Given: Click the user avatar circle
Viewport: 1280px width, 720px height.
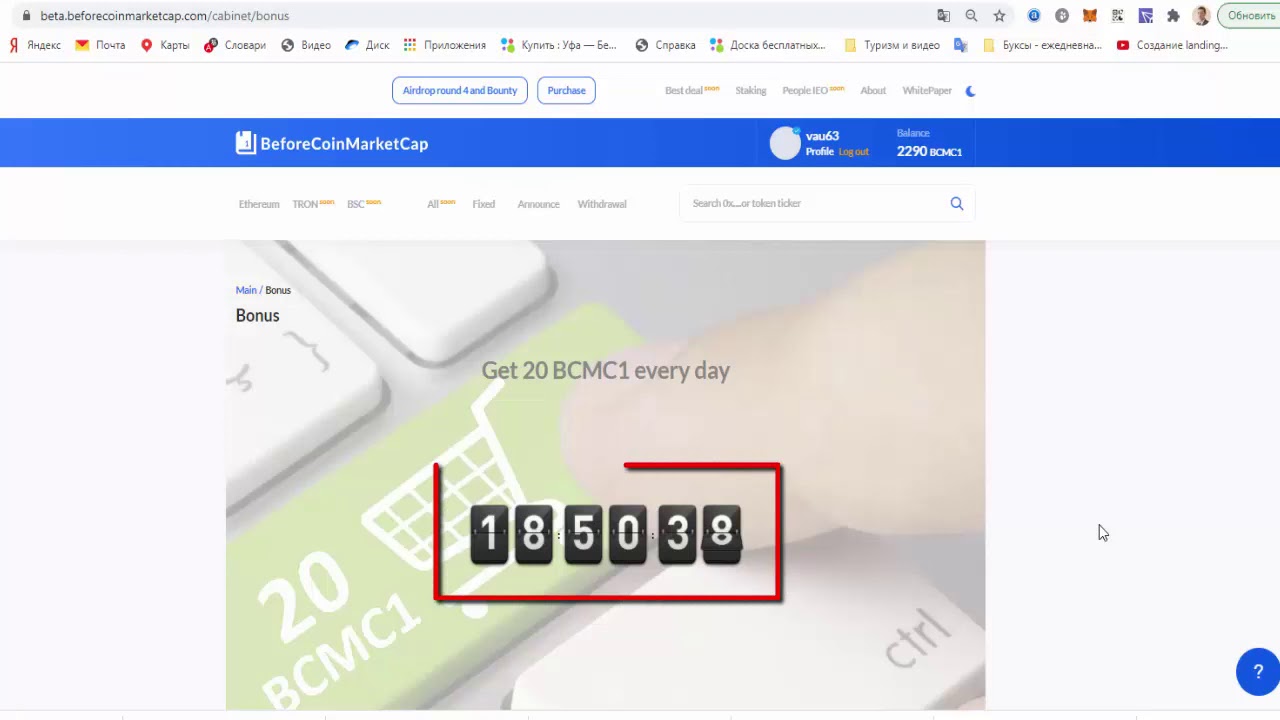Looking at the screenshot, I should tap(785, 143).
